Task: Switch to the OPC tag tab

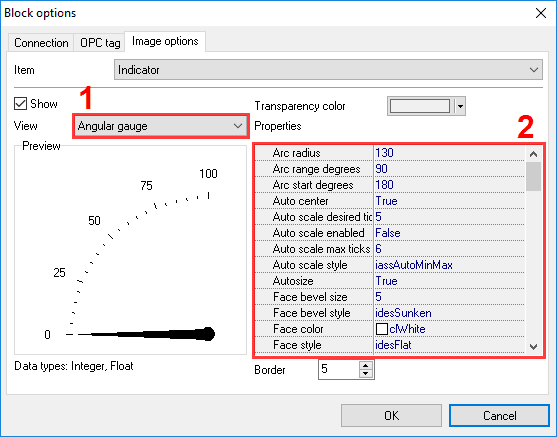Action: (x=100, y=43)
